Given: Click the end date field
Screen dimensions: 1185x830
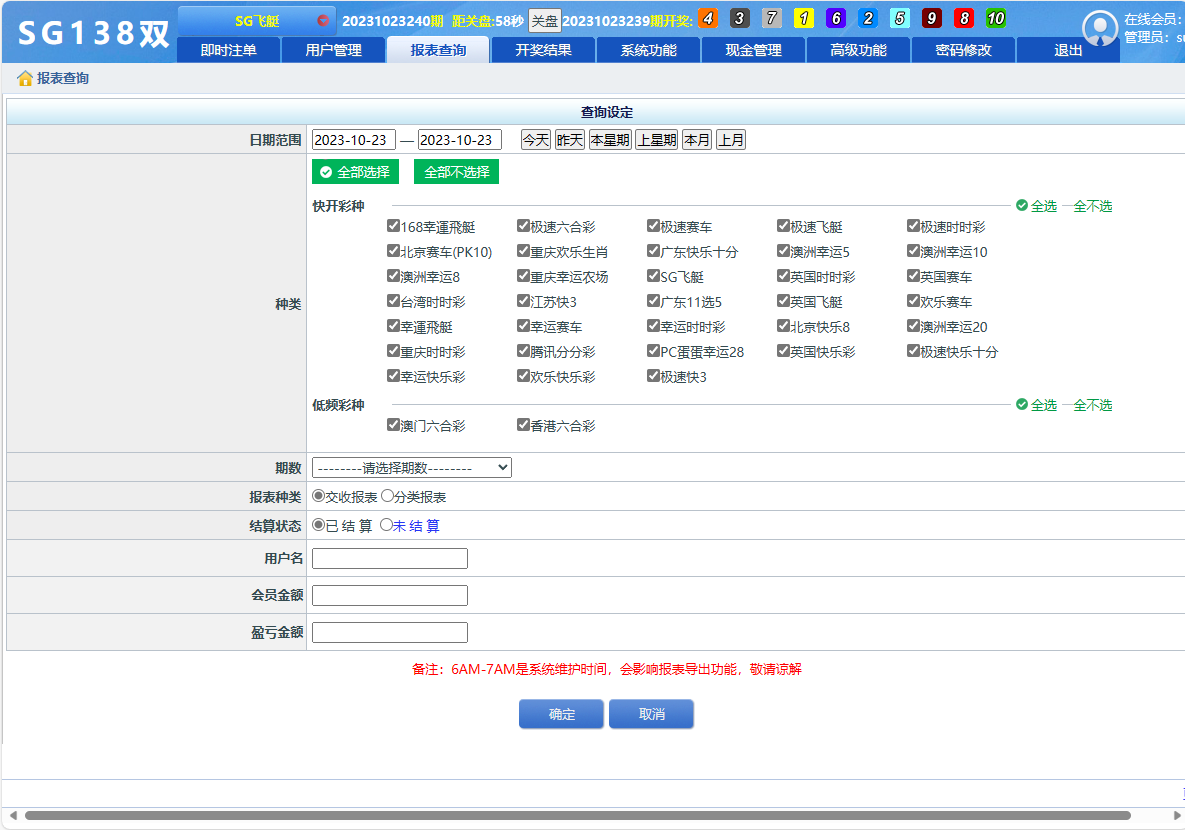Looking at the screenshot, I should 459,140.
